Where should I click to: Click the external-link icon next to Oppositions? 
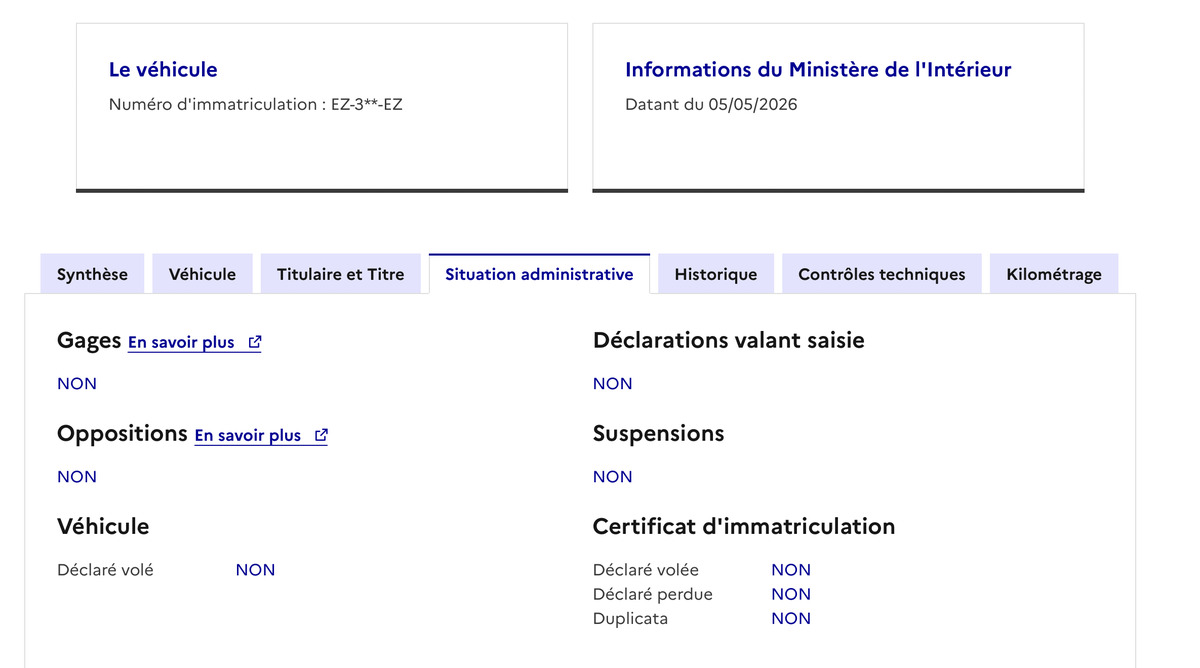point(321,435)
